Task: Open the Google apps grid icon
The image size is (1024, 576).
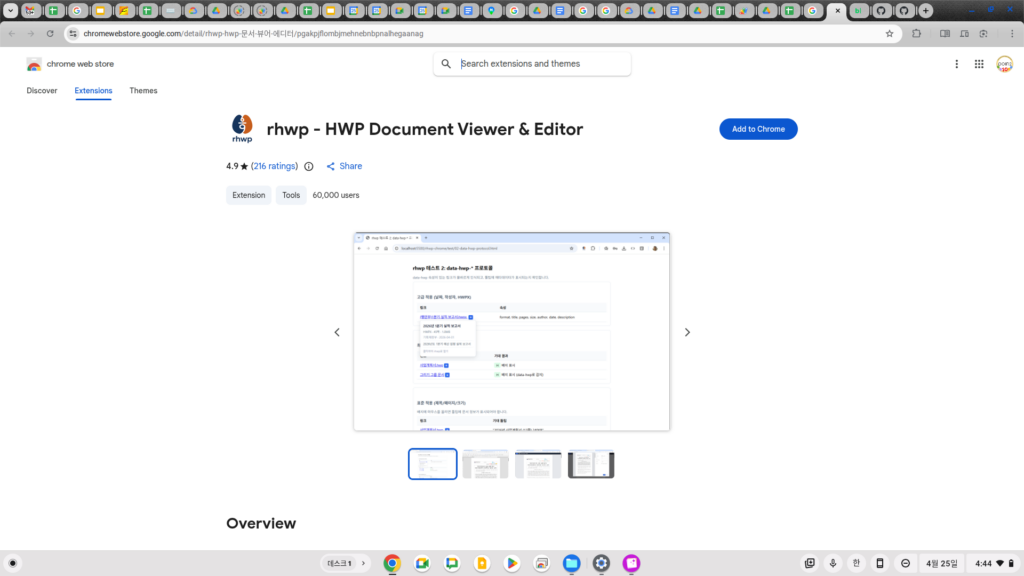Action: pos(979,64)
